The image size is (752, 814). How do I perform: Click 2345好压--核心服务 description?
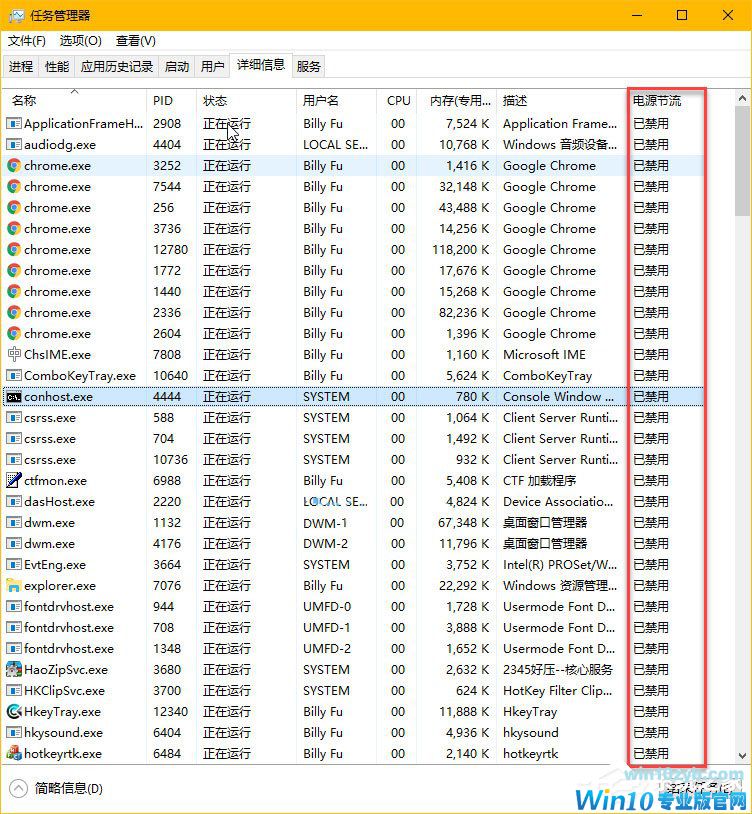point(557,670)
